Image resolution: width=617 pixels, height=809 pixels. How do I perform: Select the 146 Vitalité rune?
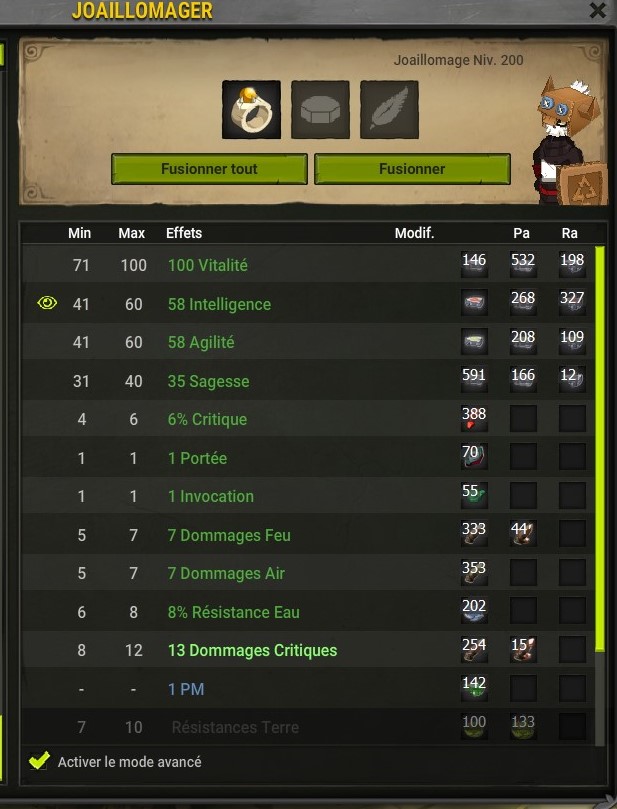point(474,264)
